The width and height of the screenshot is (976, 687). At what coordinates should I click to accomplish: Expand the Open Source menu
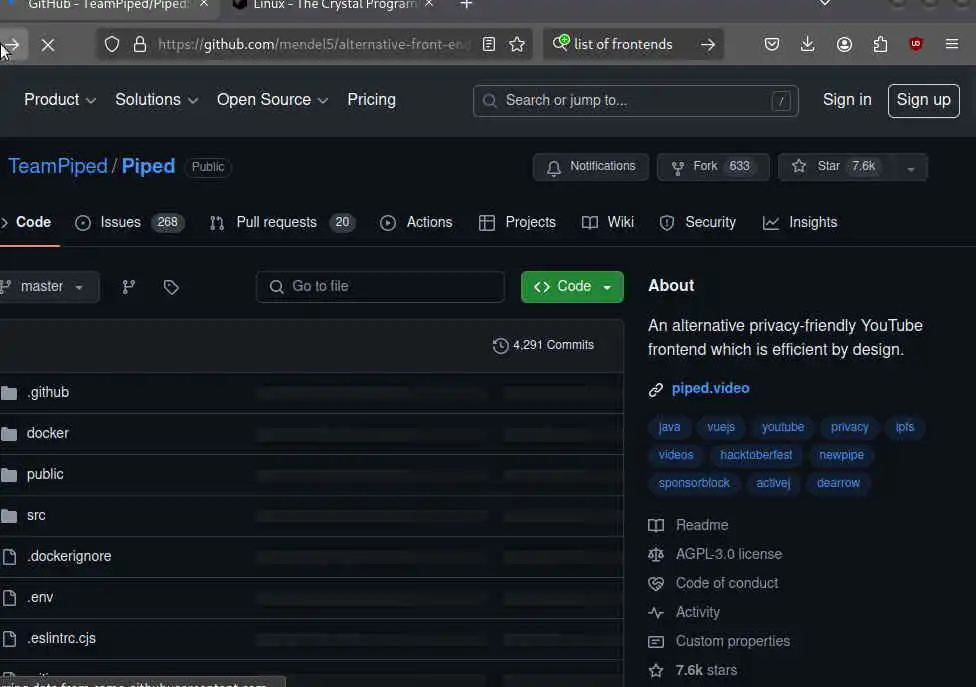click(272, 100)
